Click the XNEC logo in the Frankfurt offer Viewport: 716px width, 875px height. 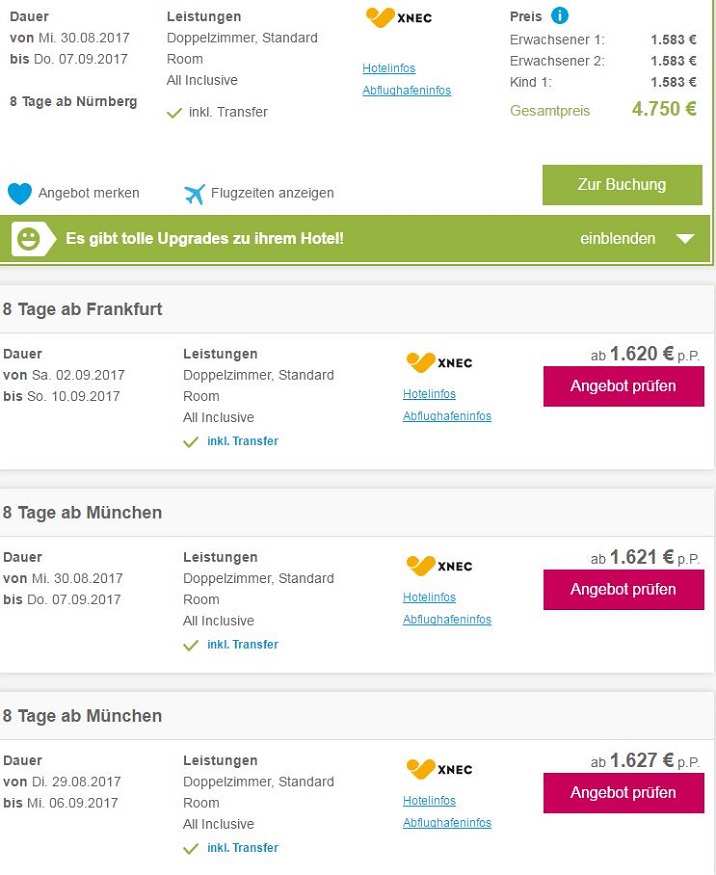(x=439, y=362)
